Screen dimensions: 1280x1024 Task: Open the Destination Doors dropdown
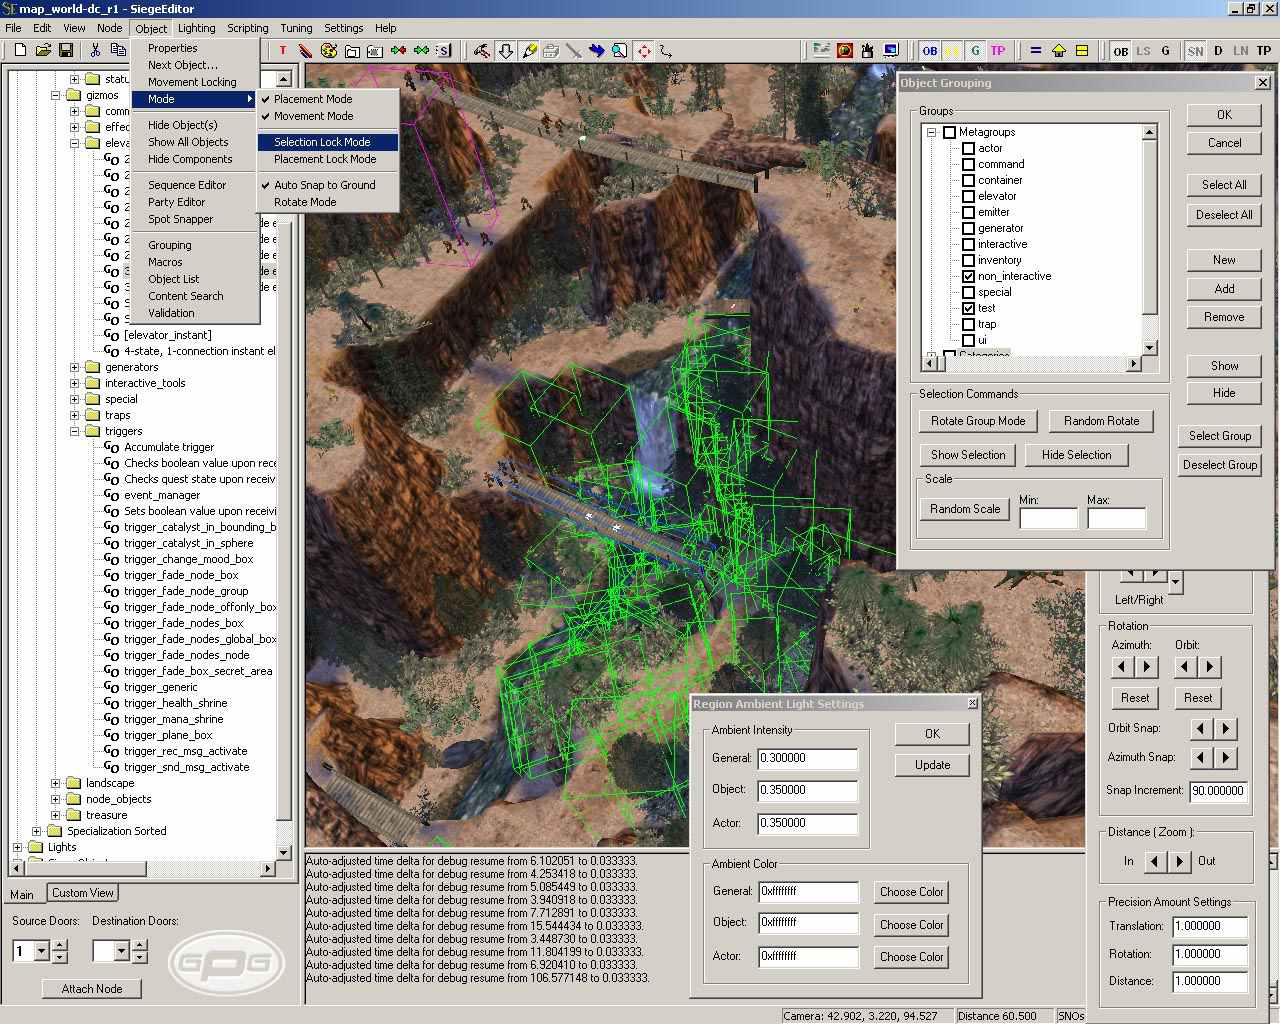(x=122, y=951)
